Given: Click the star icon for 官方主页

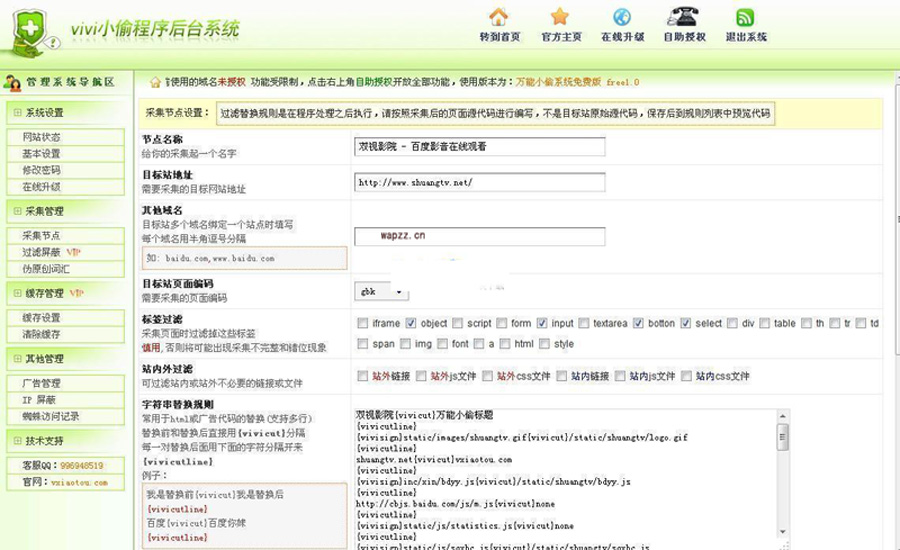Looking at the screenshot, I should point(559,17).
